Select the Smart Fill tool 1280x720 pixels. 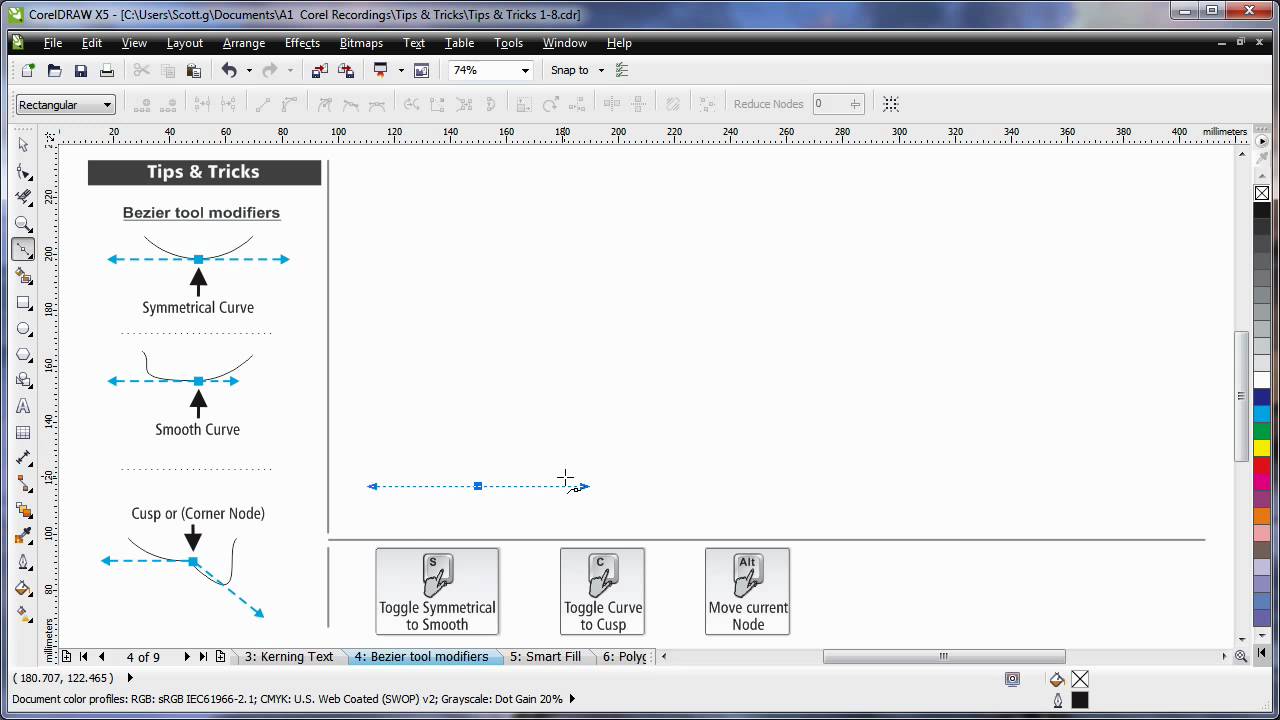[24, 276]
